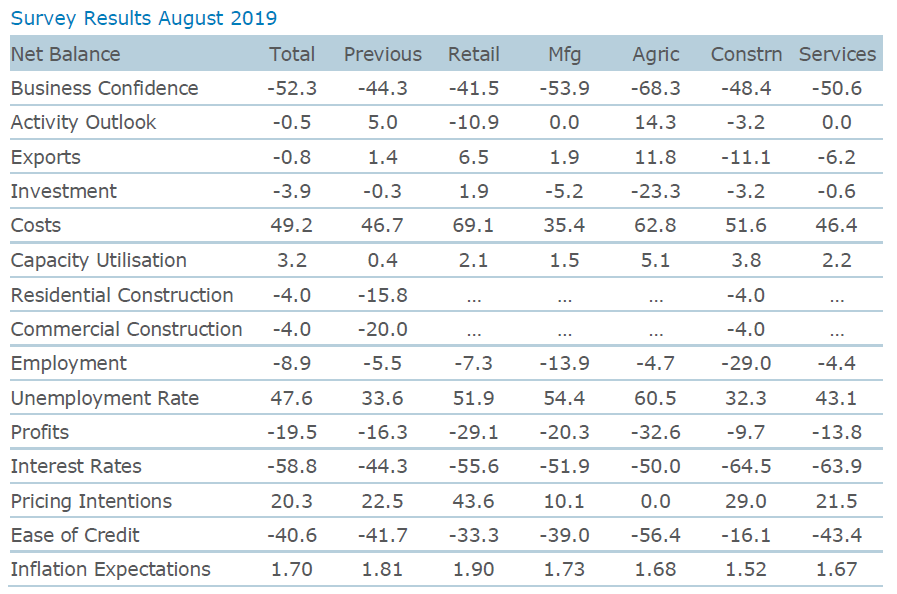
Task: Click the Commercial Construction row label
Action: [x=126, y=329]
